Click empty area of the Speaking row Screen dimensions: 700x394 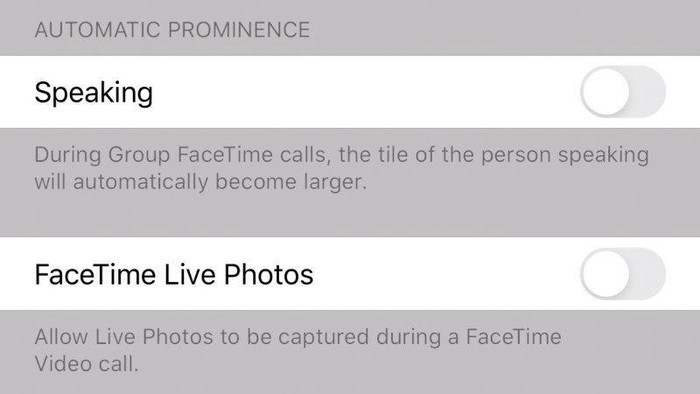coord(366,91)
